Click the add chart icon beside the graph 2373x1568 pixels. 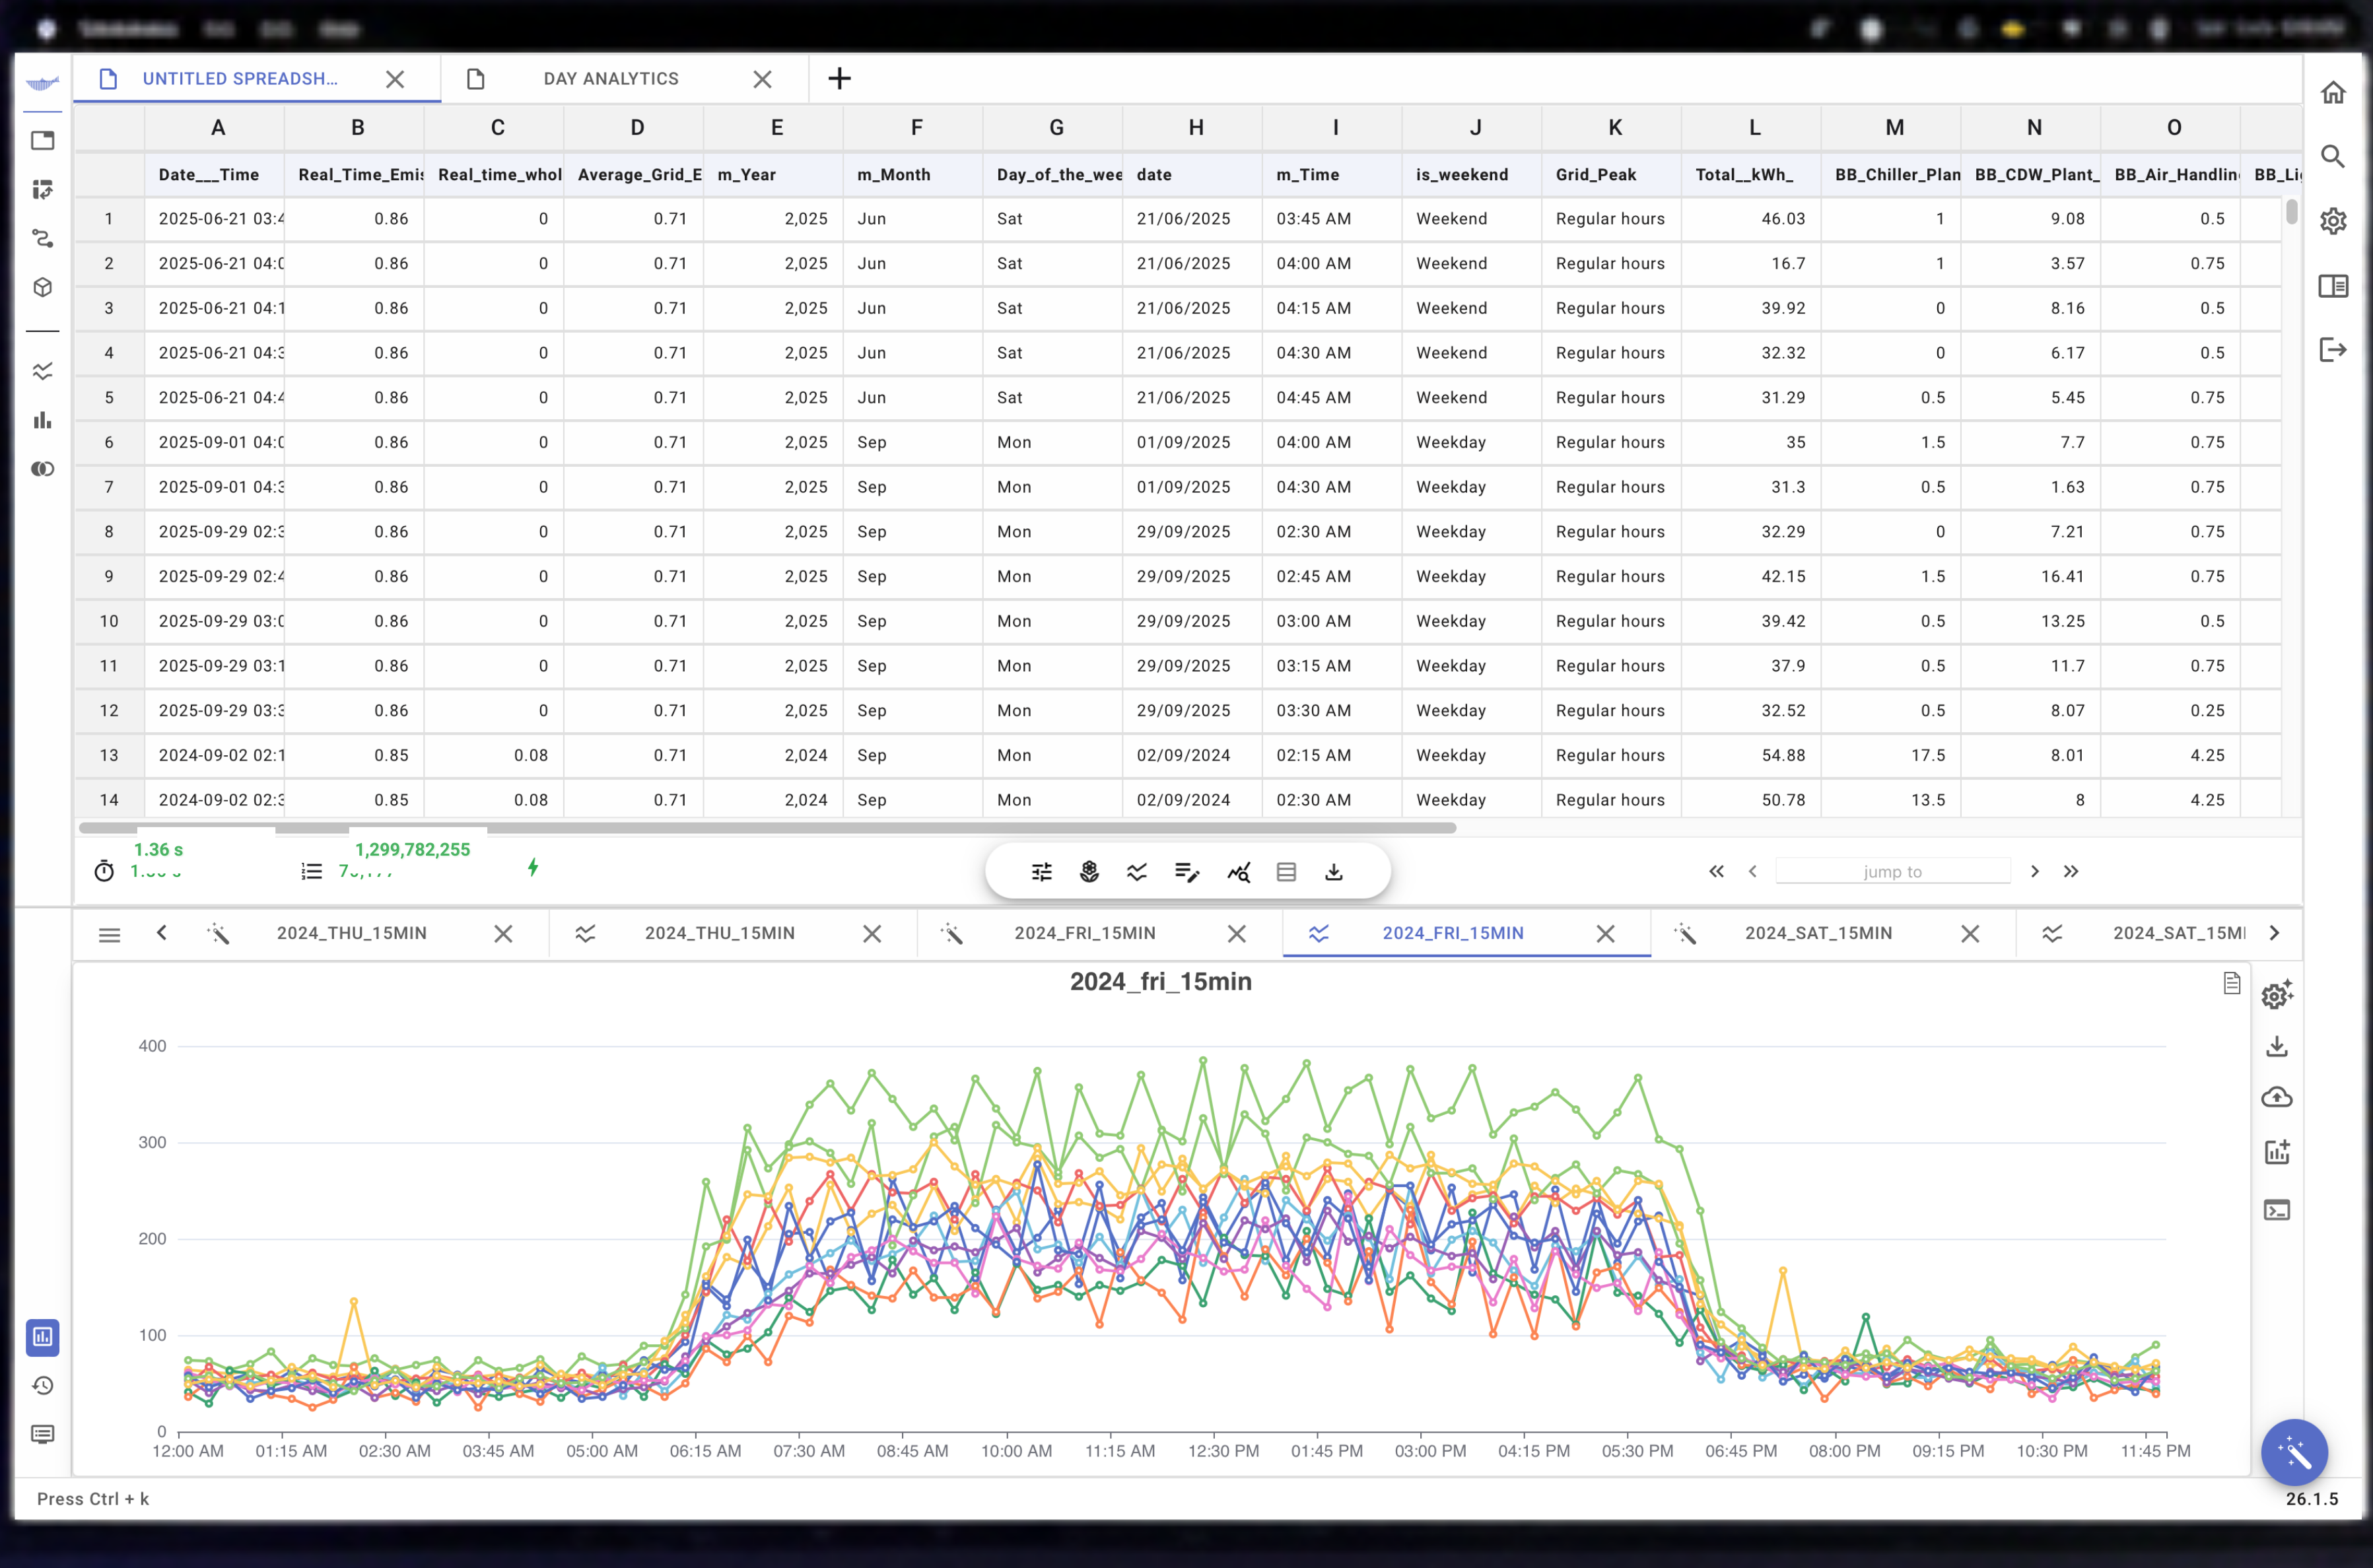[2277, 1152]
